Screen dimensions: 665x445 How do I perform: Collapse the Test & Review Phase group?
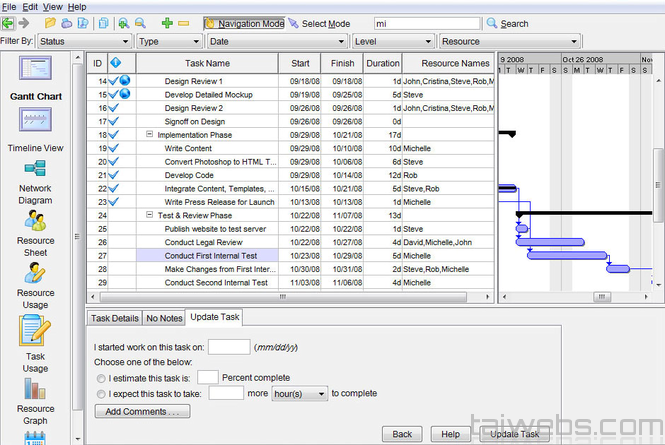(149, 215)
